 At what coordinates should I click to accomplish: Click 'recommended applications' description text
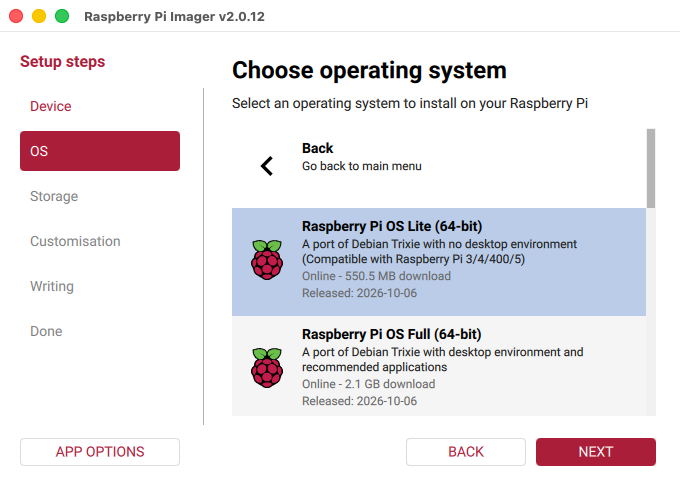375,367
